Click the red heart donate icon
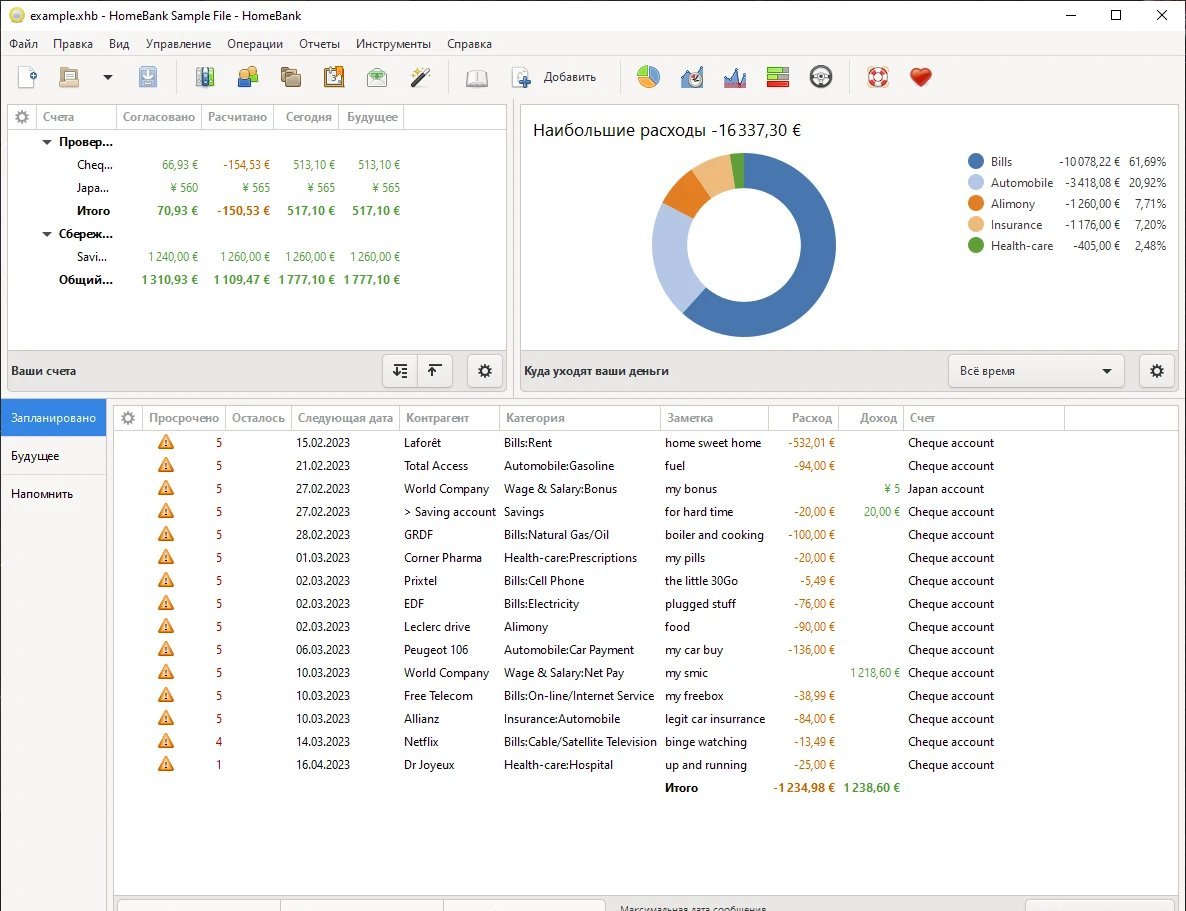1186x911 pixels. point(921,77)
